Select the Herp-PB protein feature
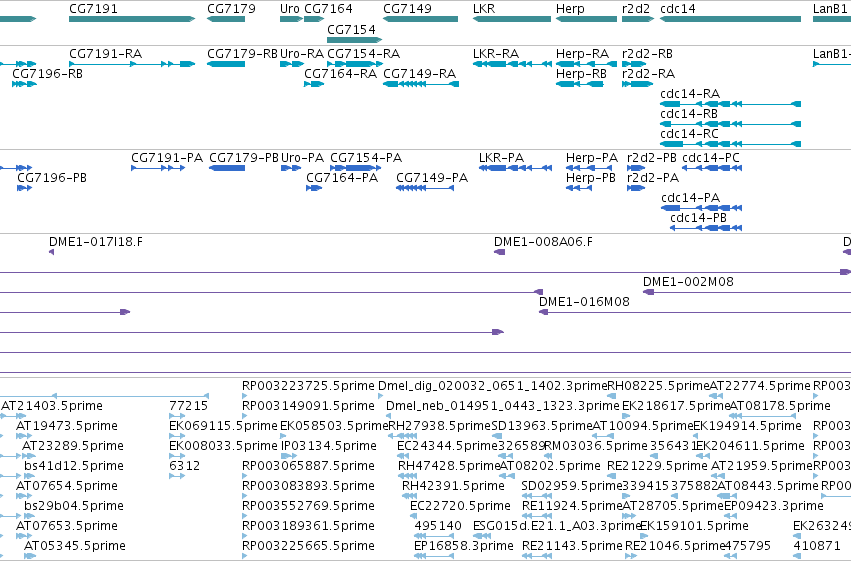This screenshot has height=561, width=851. pyautogui.click(x=579, y=188)
